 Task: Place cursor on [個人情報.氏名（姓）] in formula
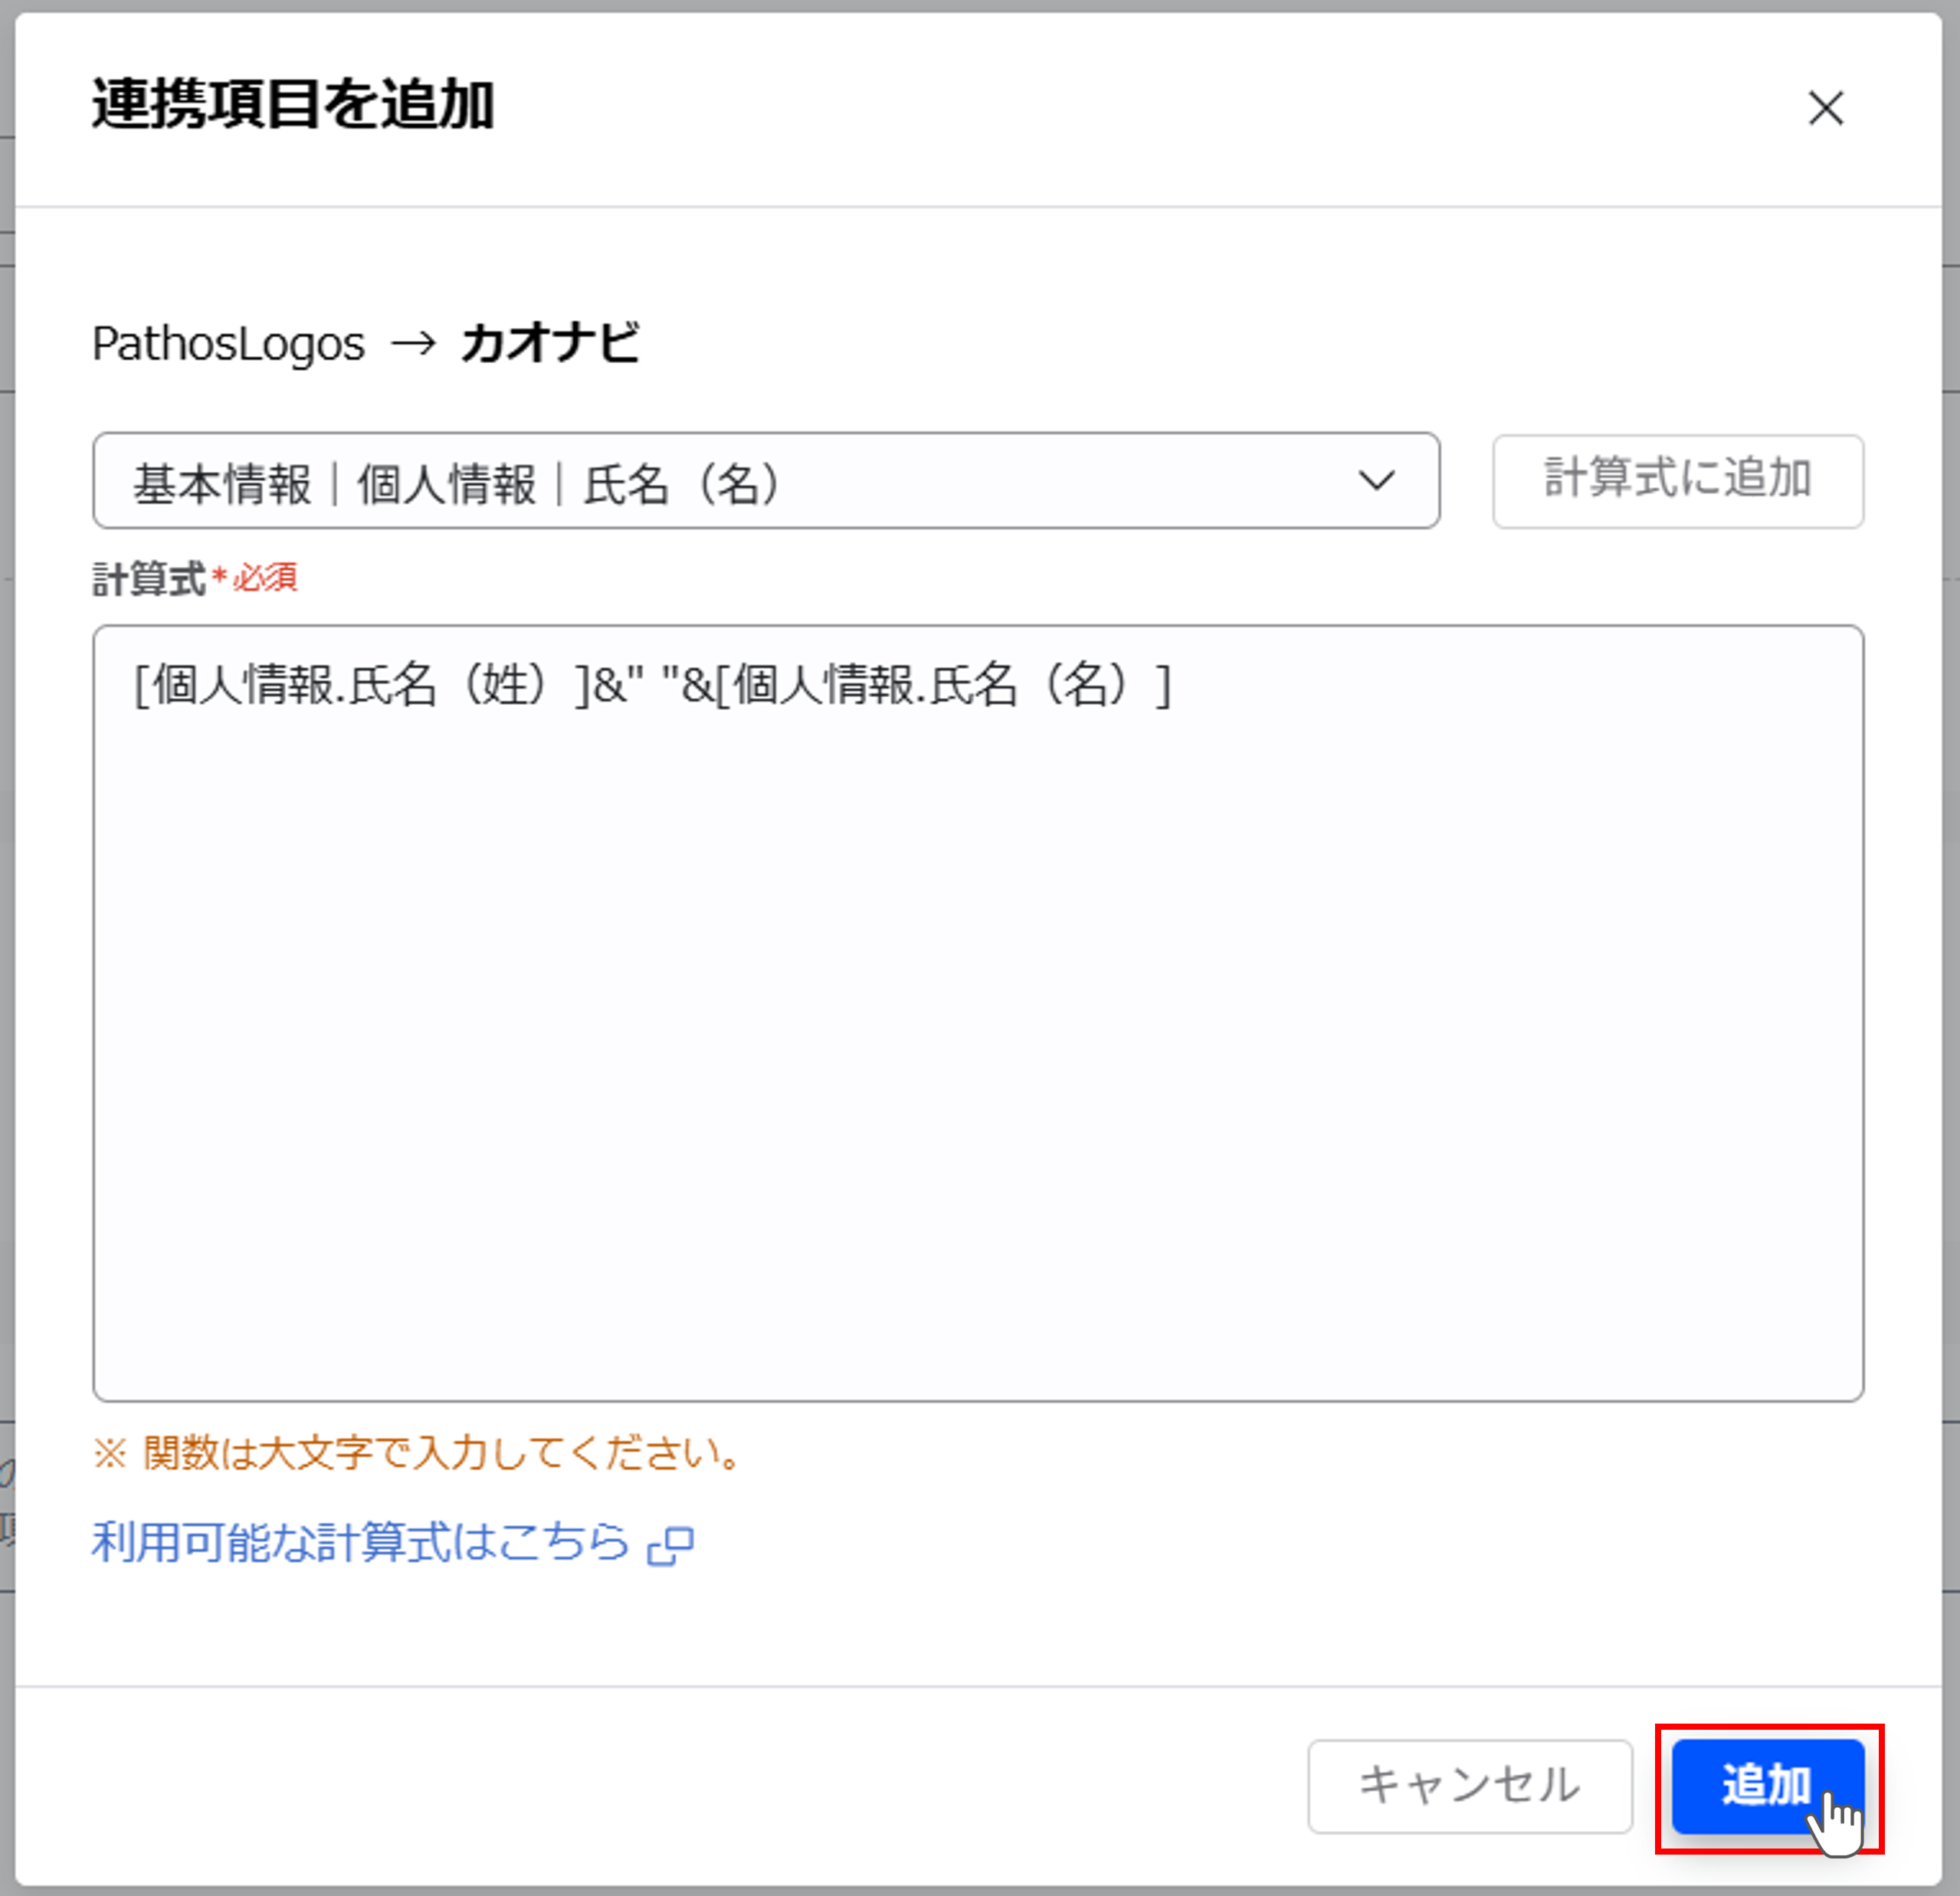click(x=360, y=686)
